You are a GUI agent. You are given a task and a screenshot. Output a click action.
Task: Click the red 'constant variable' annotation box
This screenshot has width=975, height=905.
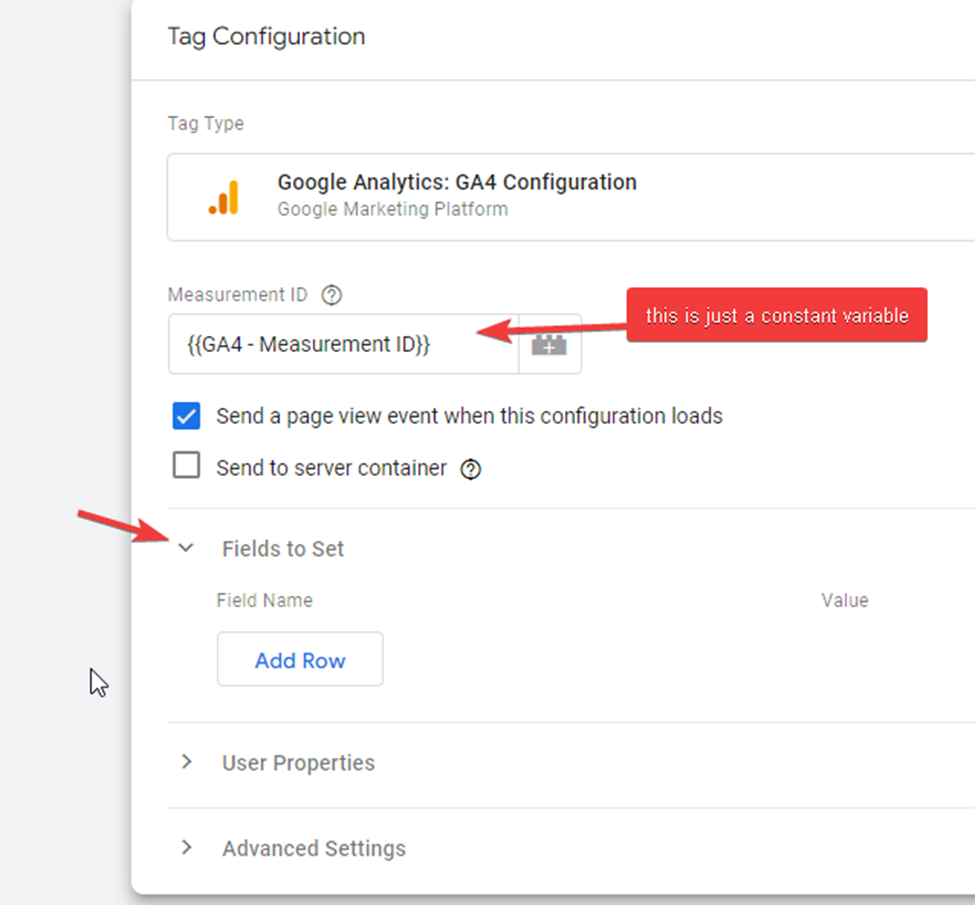point(776,316)
